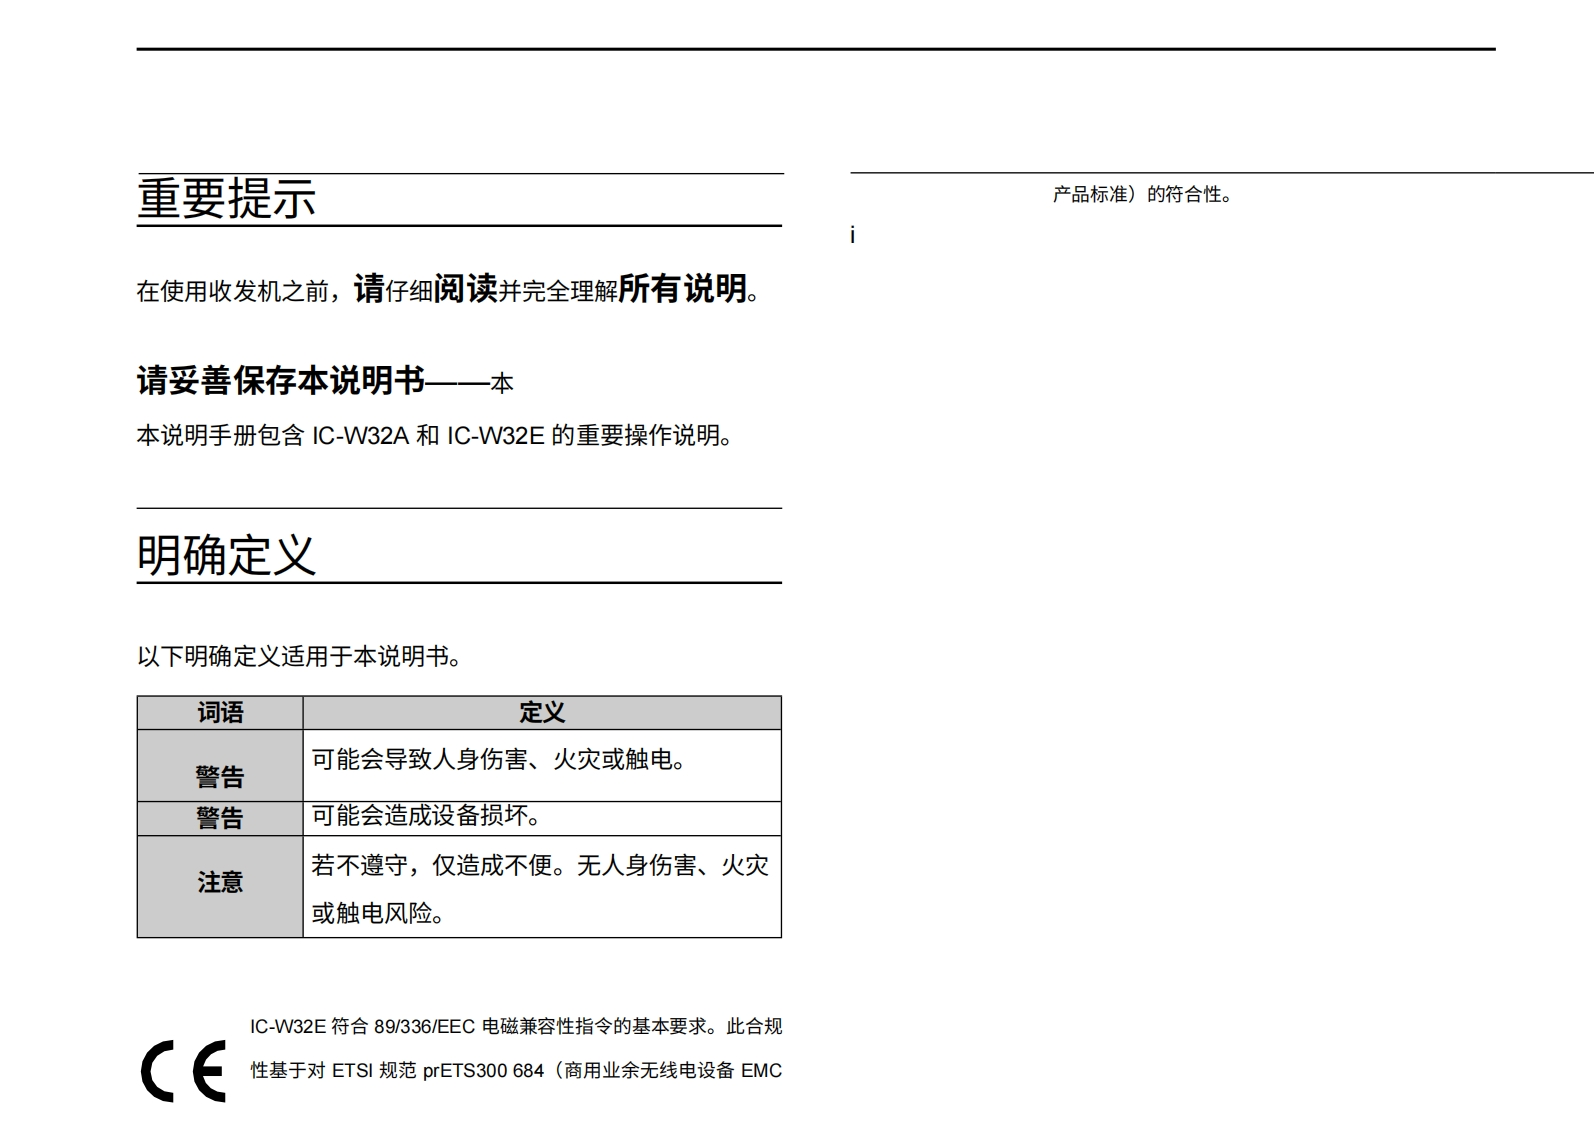The width and height of the screenshot is (1594, 1122).
Task: Click the 警告 cell beside the 人身伤害 definition
Action: click(220, 776)
